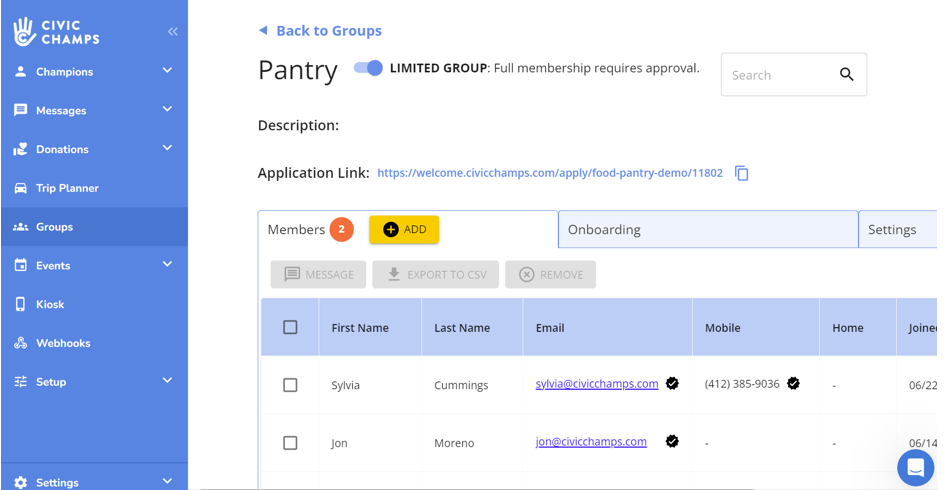Screen dimensions: 948x490
Task: Click the search magnifier icon
Action: click(846, 75)
